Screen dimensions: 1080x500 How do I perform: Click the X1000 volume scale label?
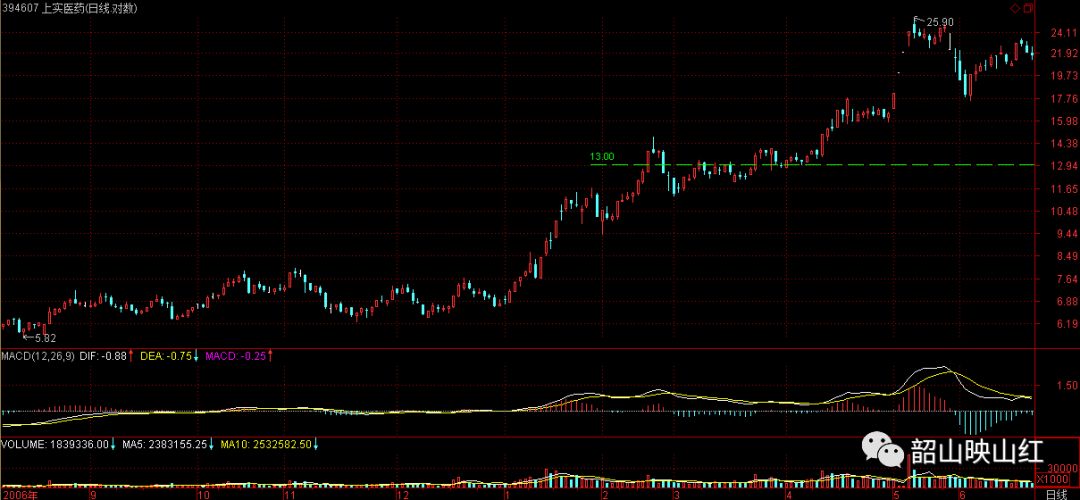1053,479
